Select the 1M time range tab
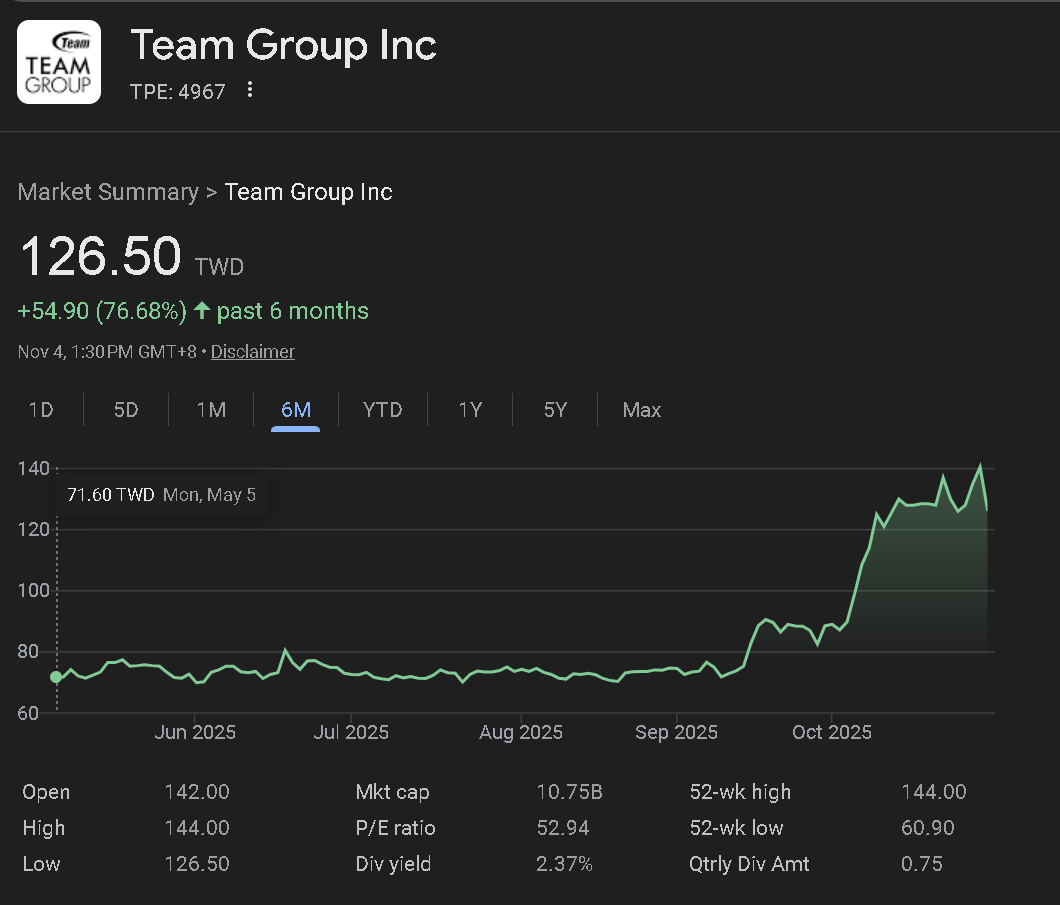Viewport: 1060px width, 905px height. pyautogui.click(x=211, y=410)
